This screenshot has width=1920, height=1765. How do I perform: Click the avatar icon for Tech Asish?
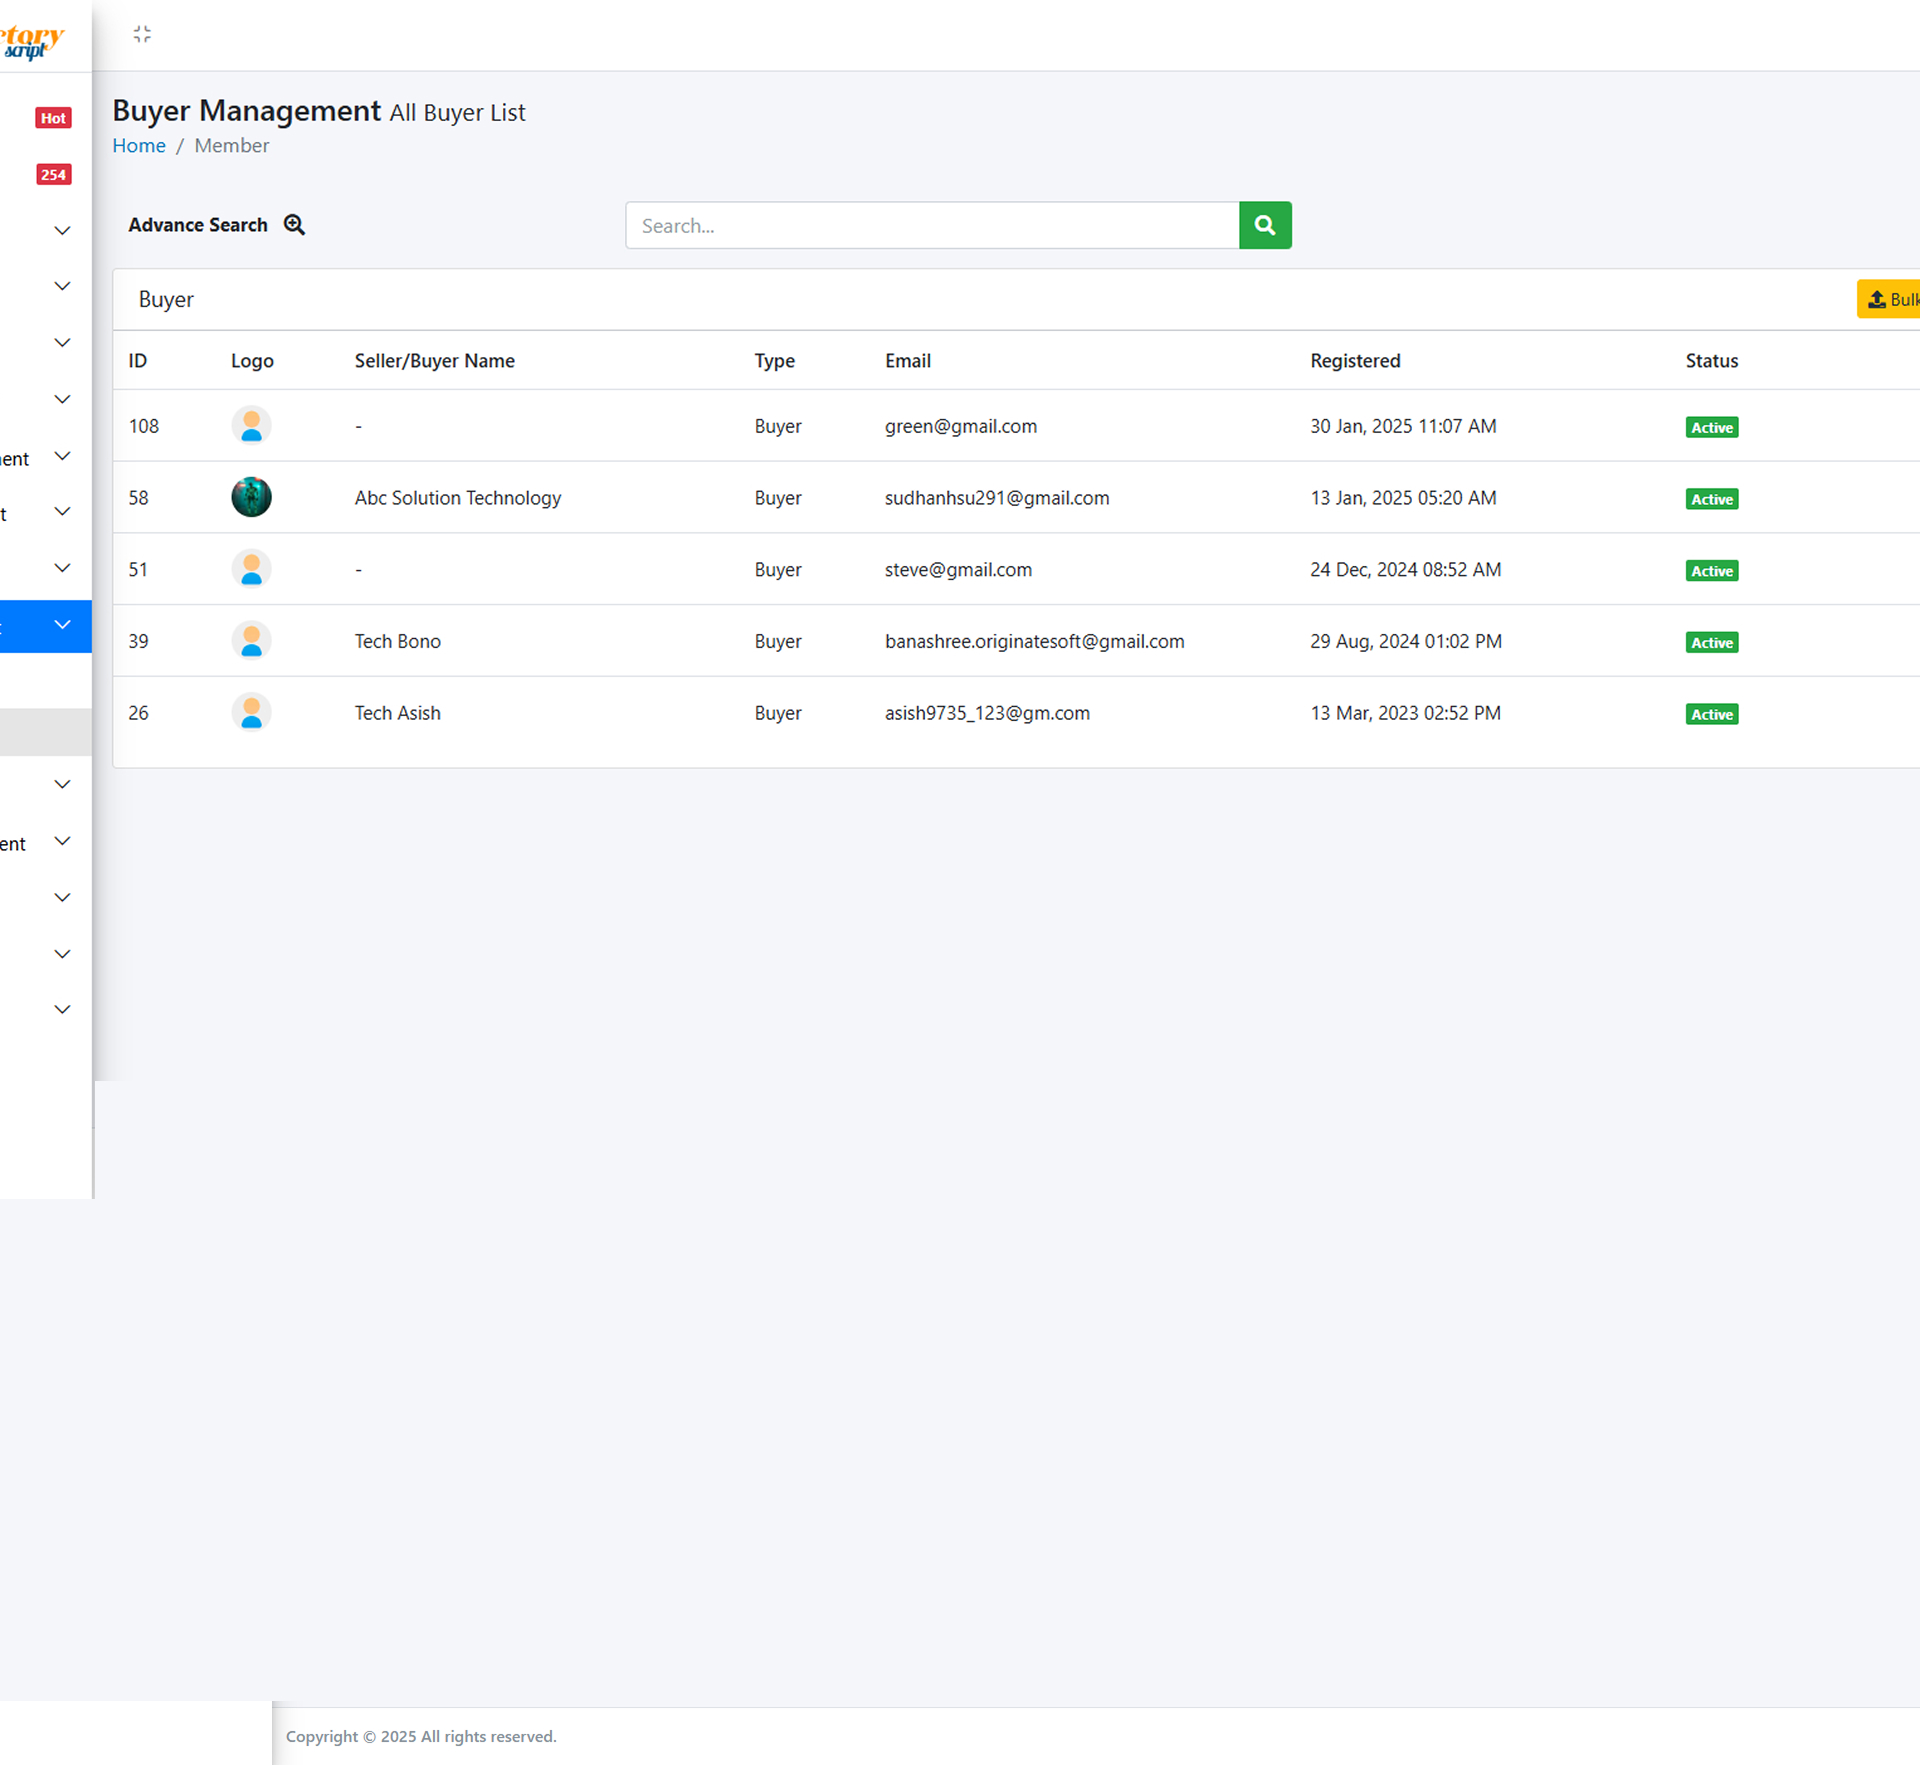(x=251, y=713)
